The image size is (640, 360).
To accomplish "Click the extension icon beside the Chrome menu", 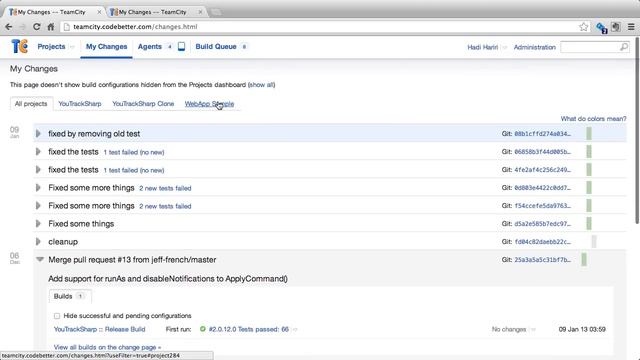I will pyautogui.click(x=616, y=27).
